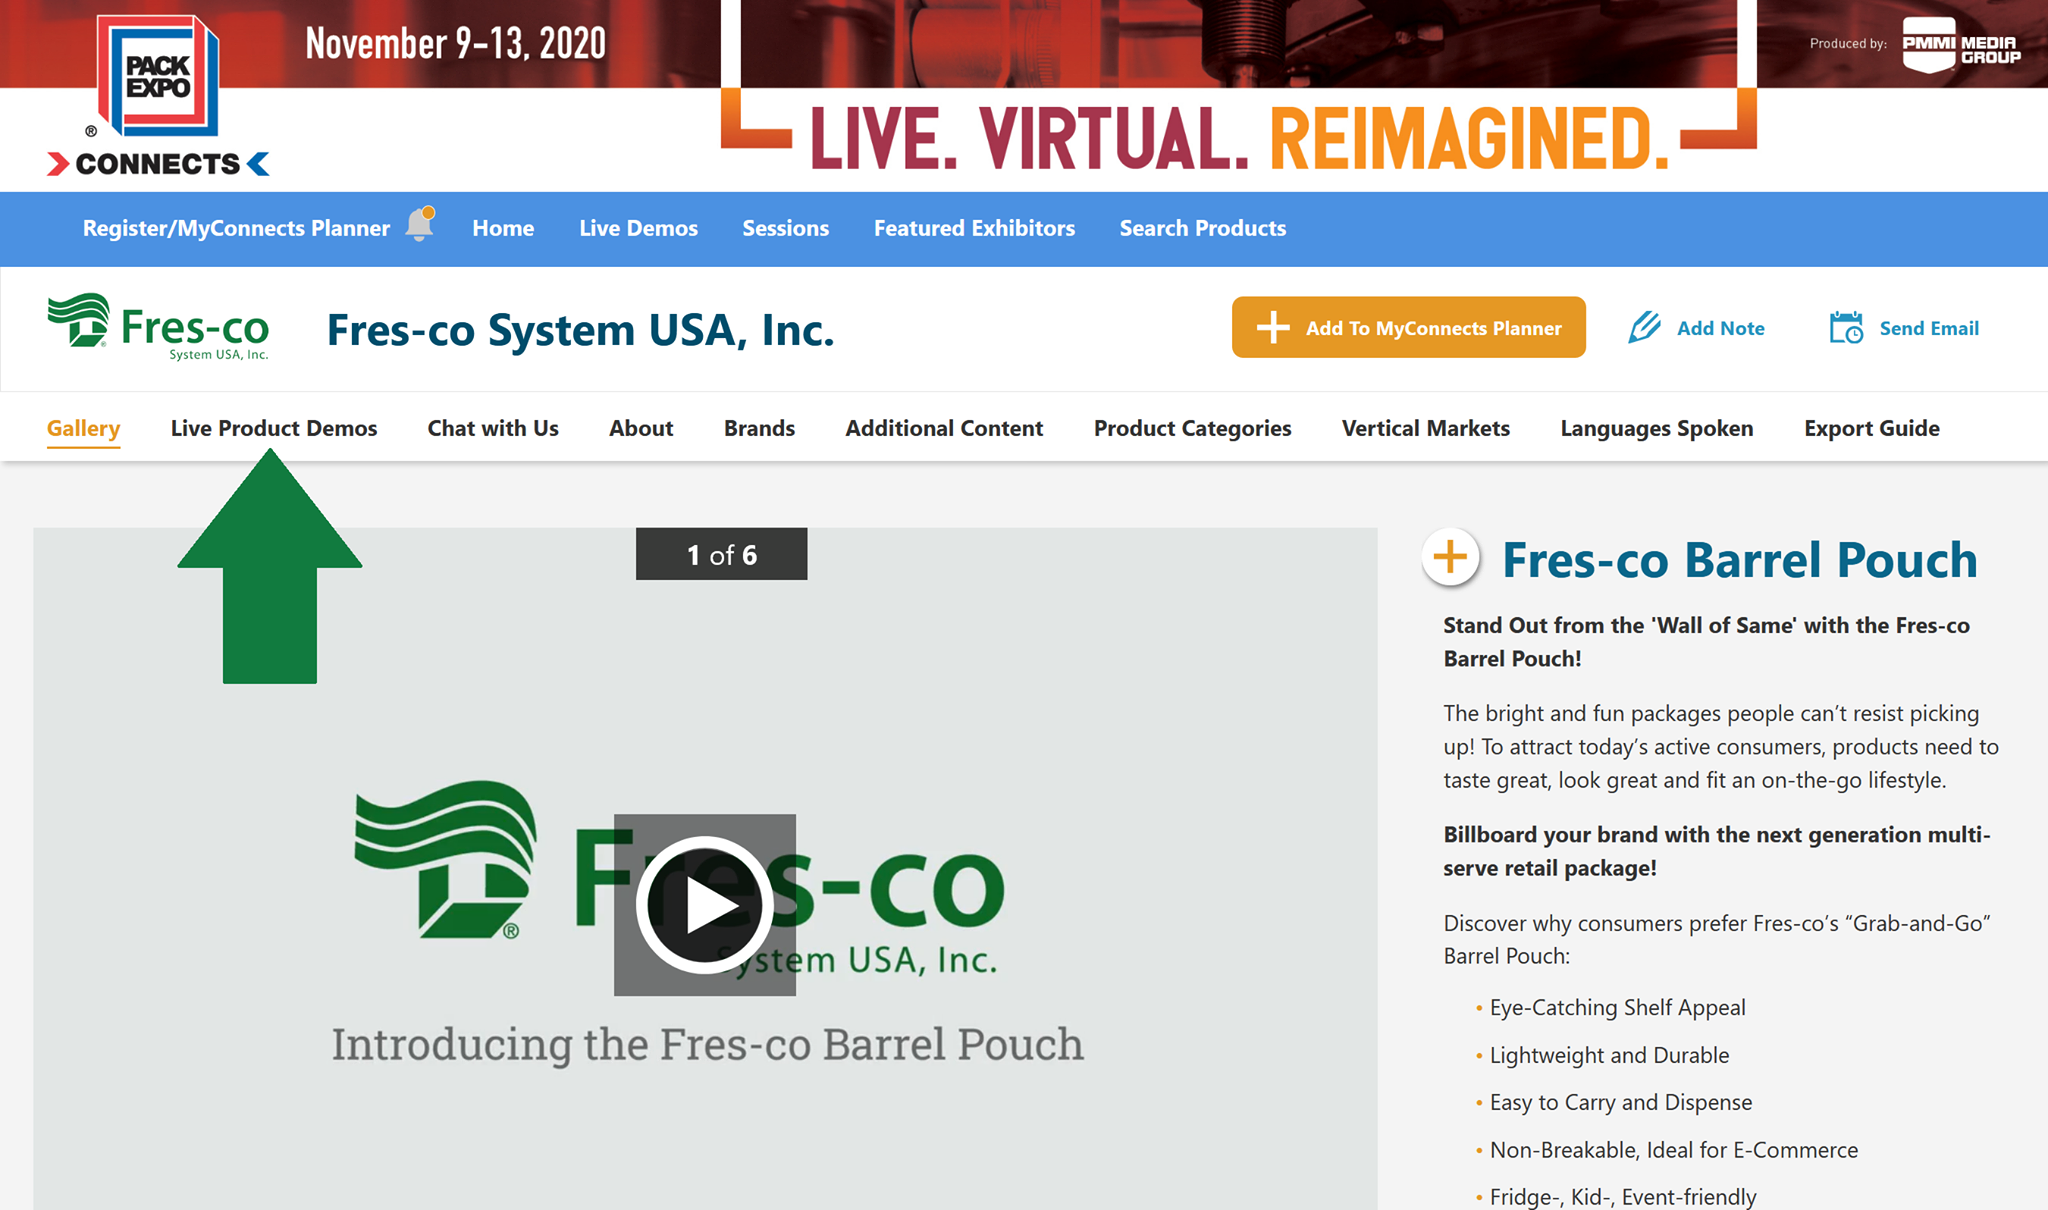2048x1210 pixels.
Task: Click 'The bright and fun packages' paragraph
Action: click(1721, 746)
